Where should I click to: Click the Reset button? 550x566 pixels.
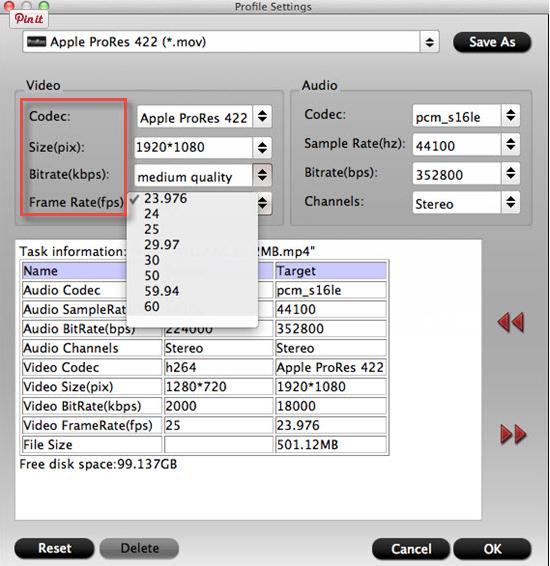(x=54, y=548)
